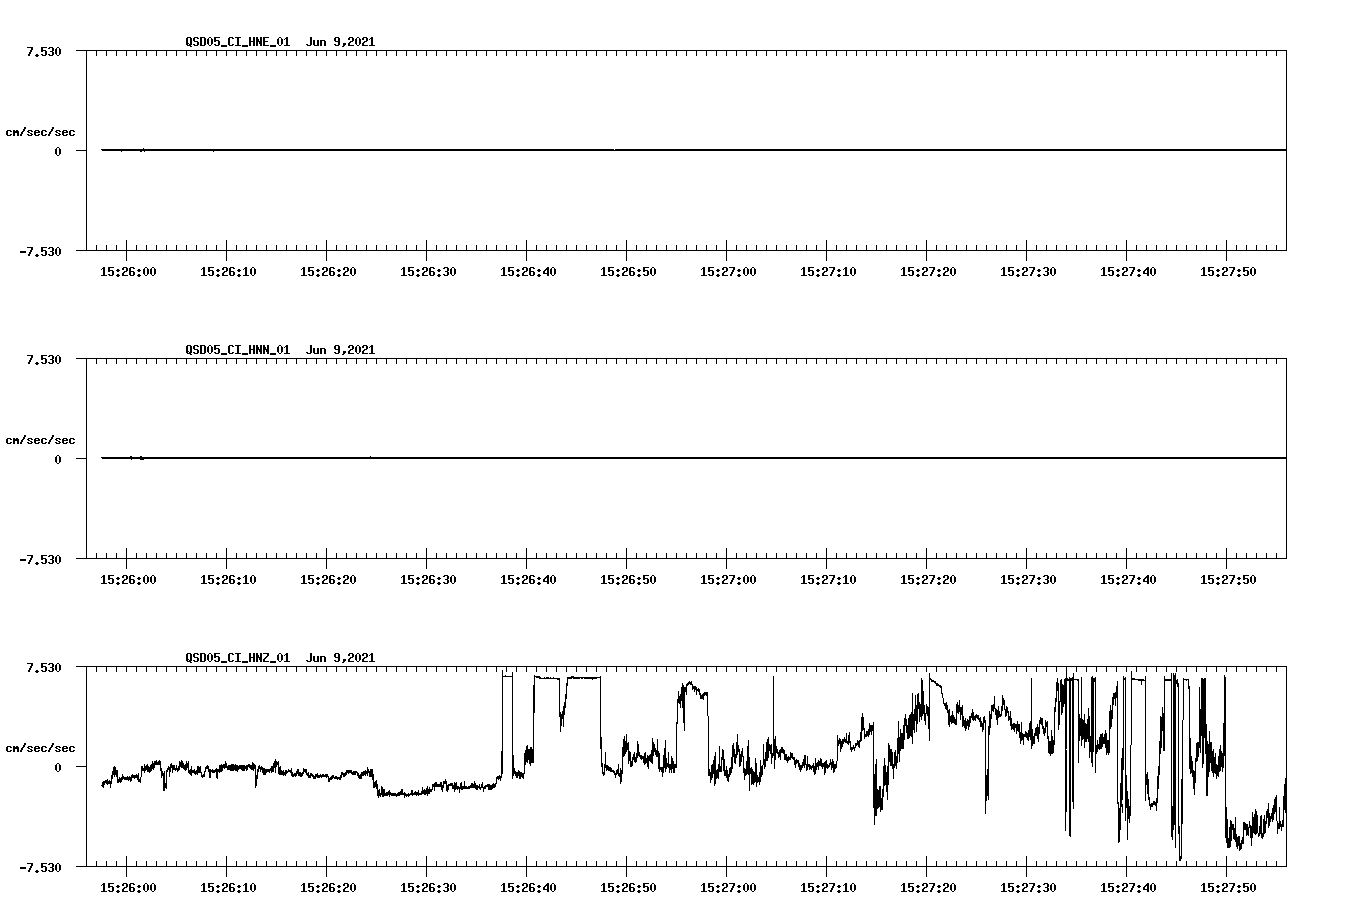This screenshot has height=924, width=1358.
Task: Click the 15:26:40 time label under HNN plot
Action: (x=528, y=579)
